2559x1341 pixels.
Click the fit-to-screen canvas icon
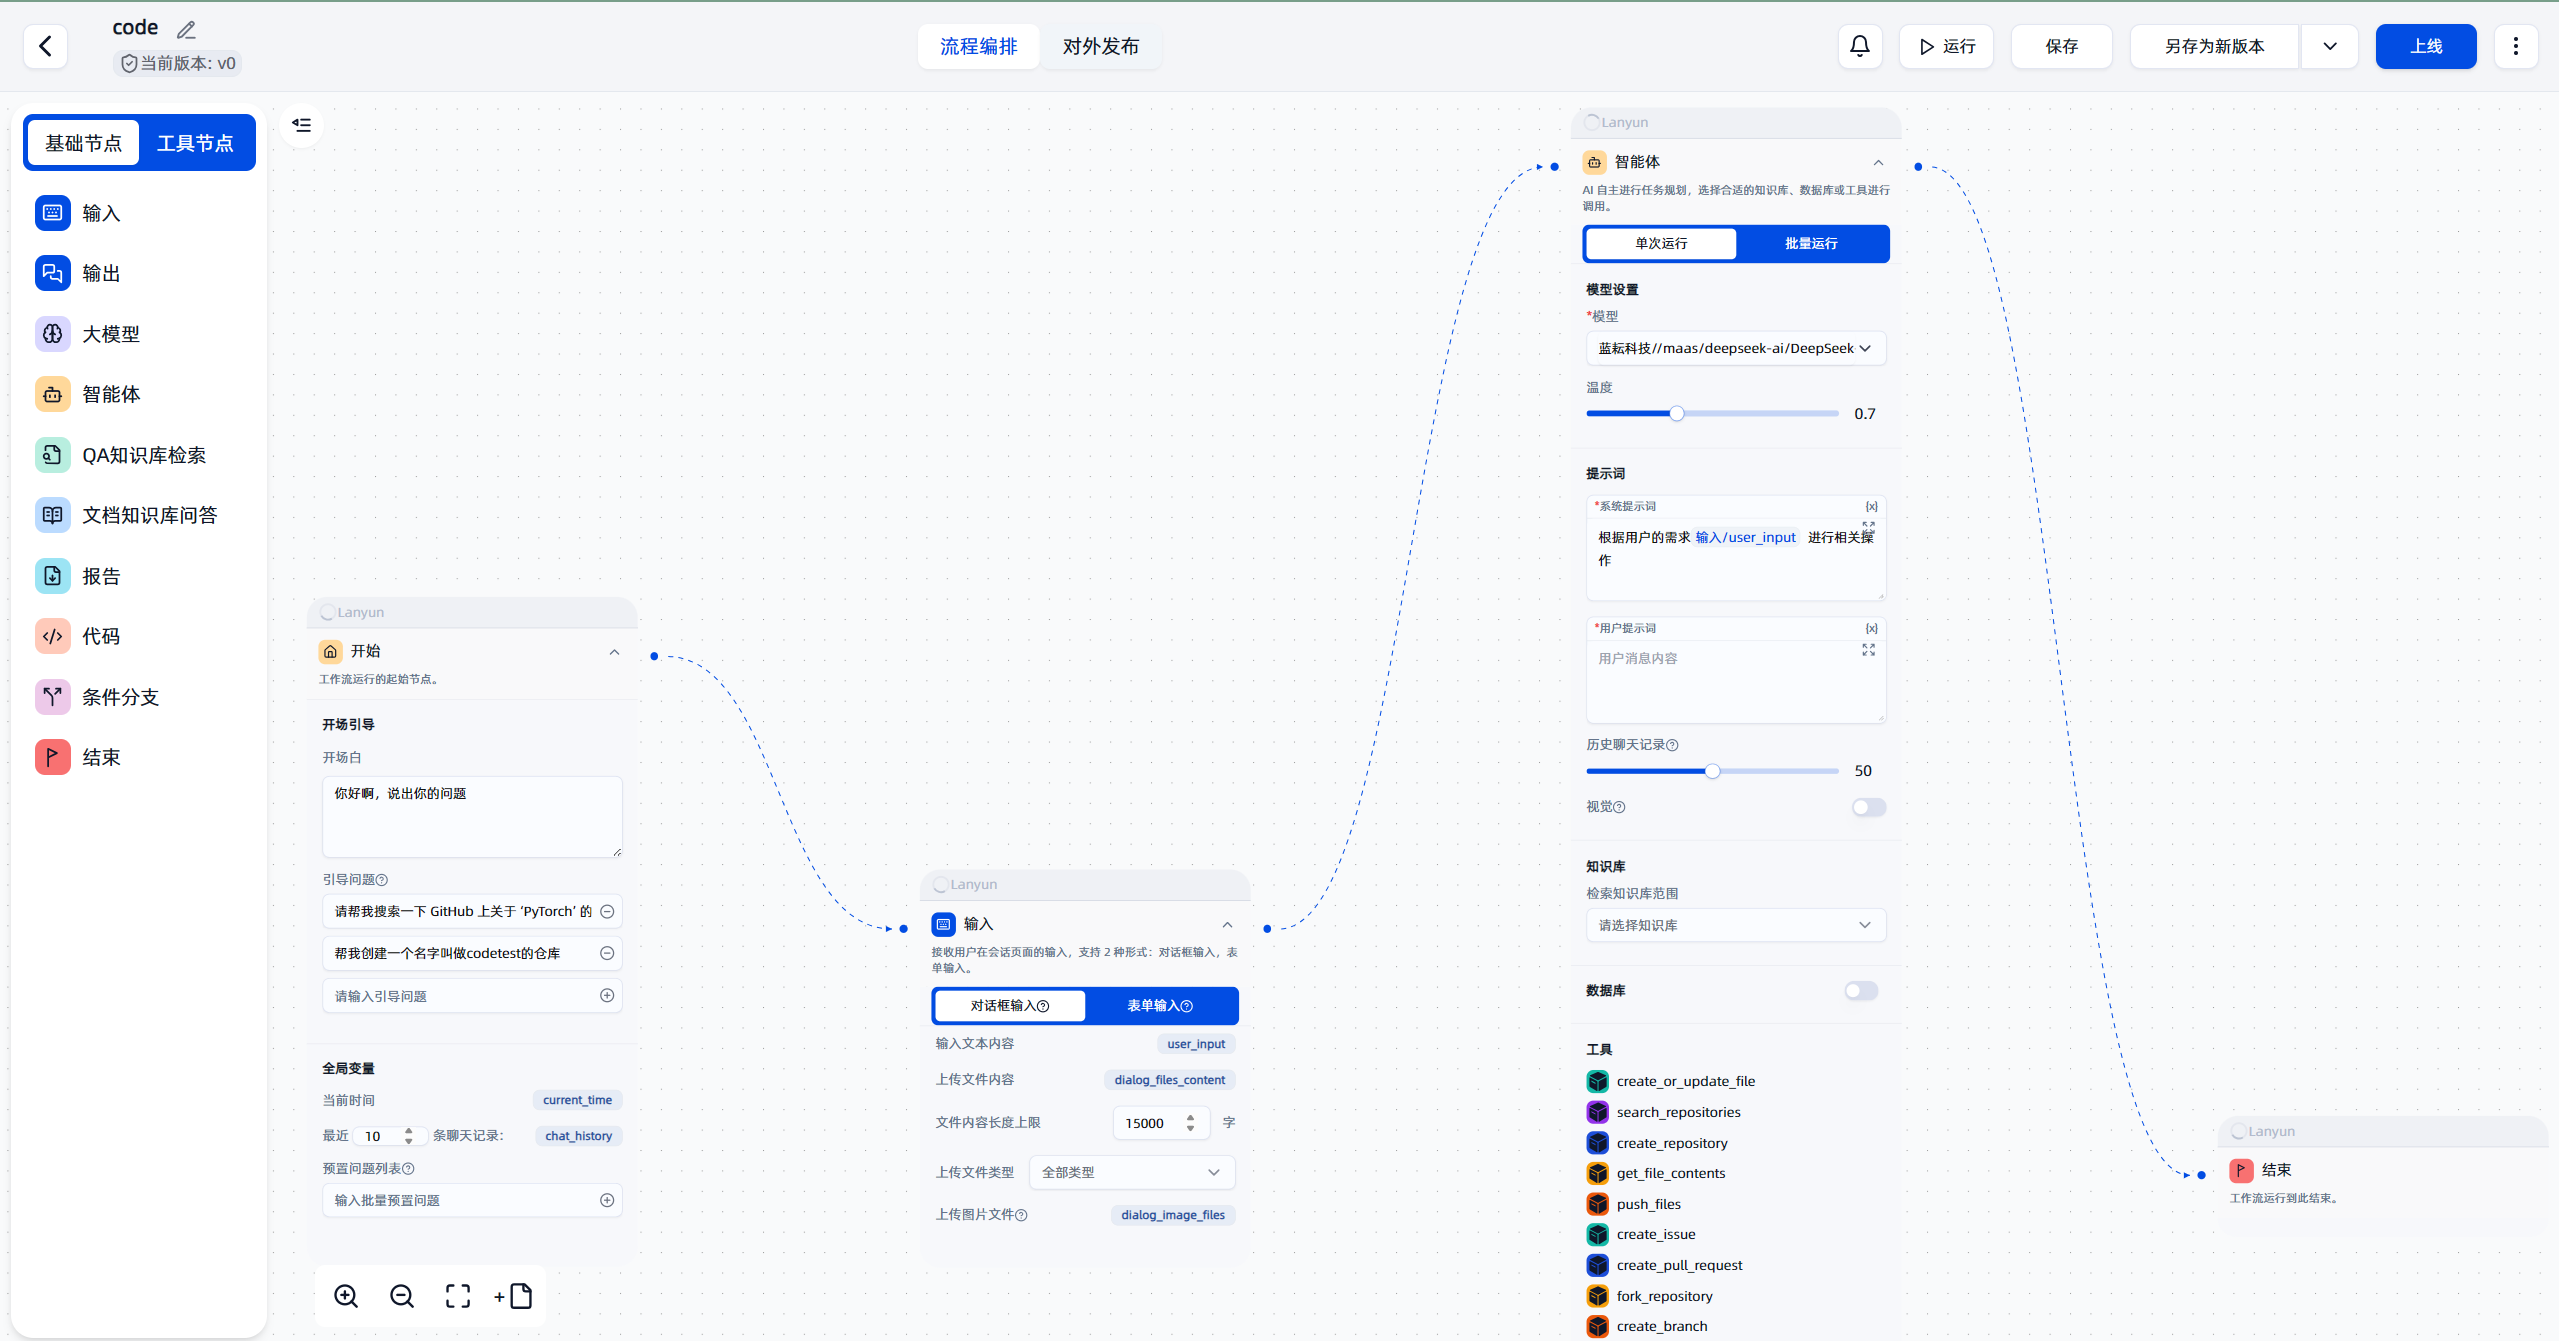point(458,1296)
